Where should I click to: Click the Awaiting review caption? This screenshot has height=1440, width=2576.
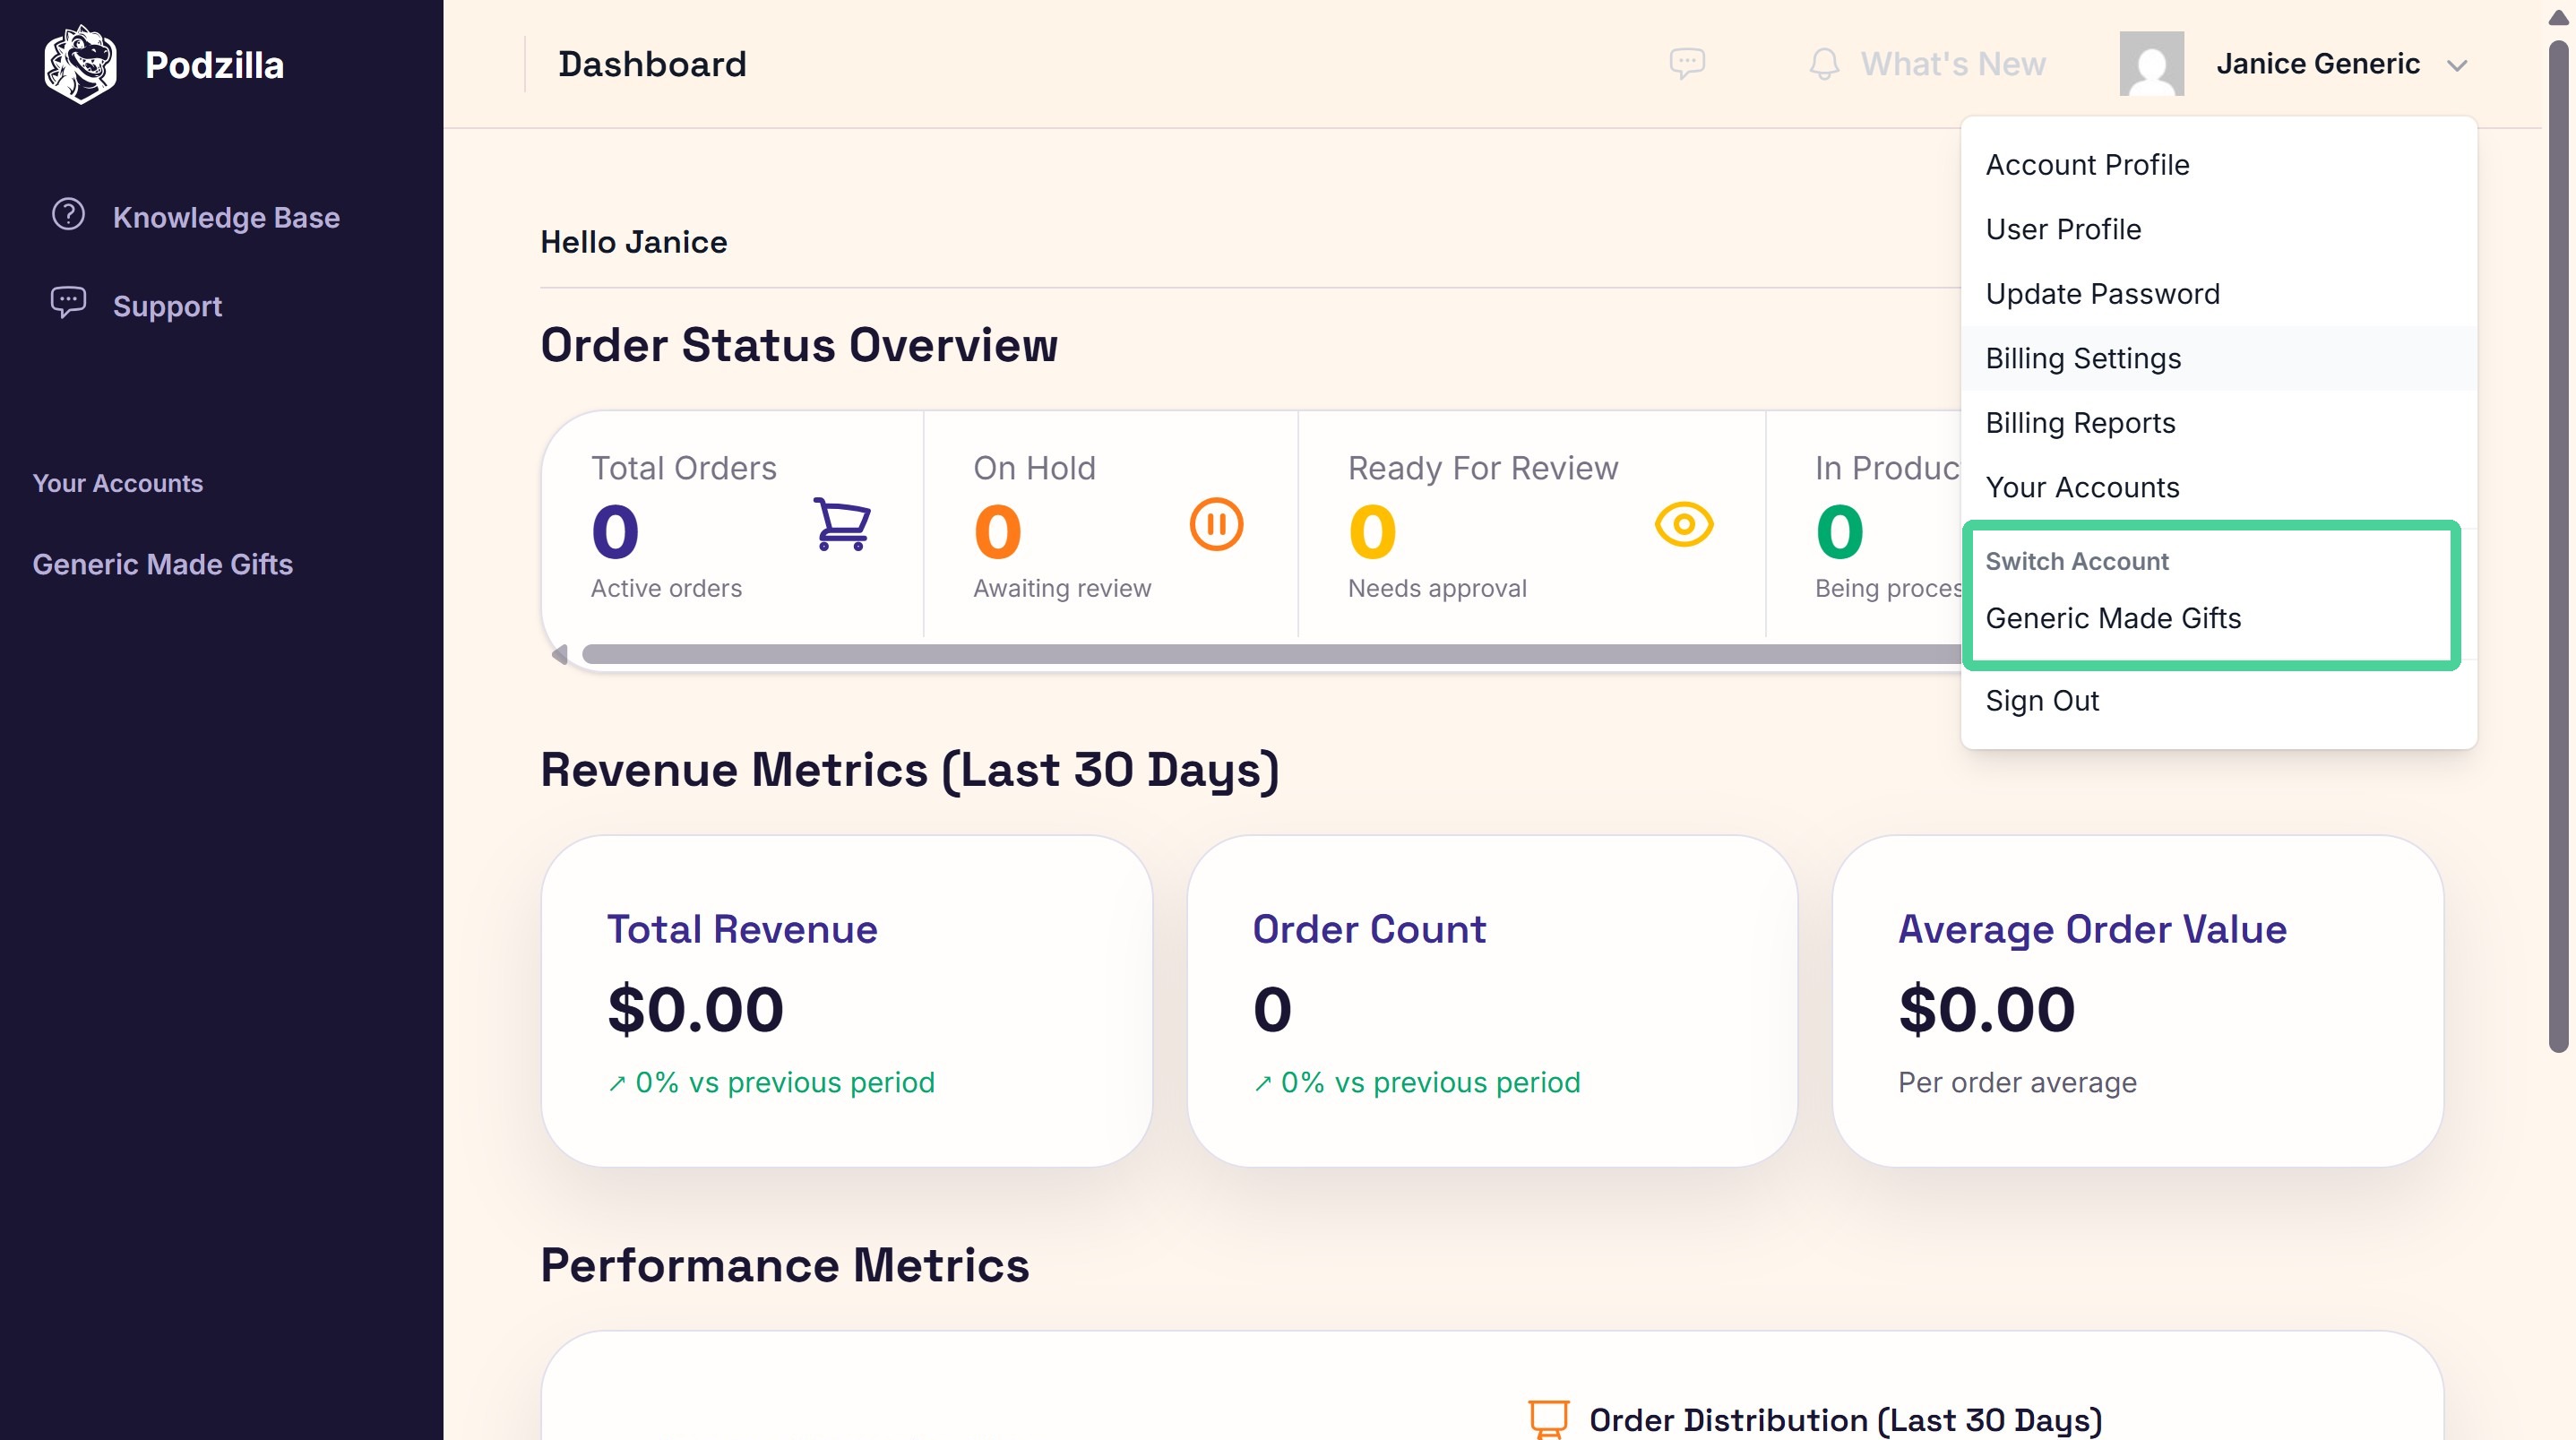pos(1062,588)
